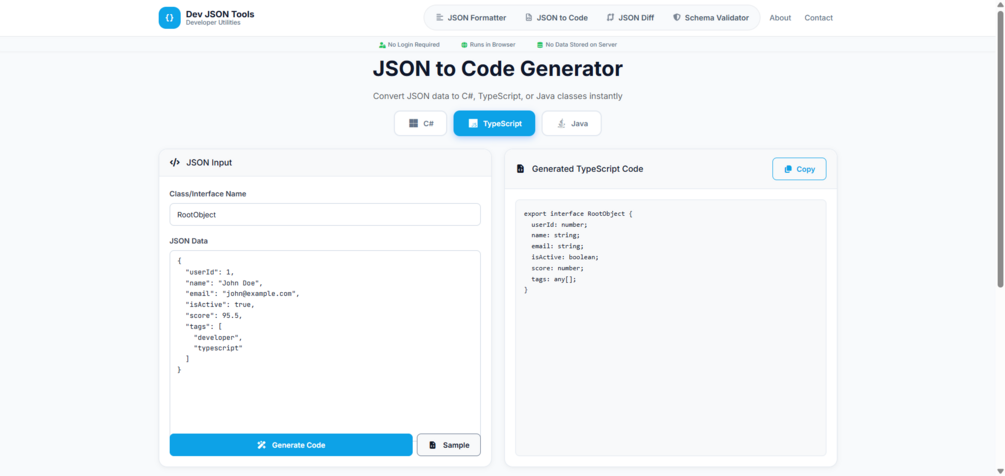Image resolution: width=1005 pixels, height=476 pixels.
Task: Switch output language to Java
Action: (x=571, y=123)
